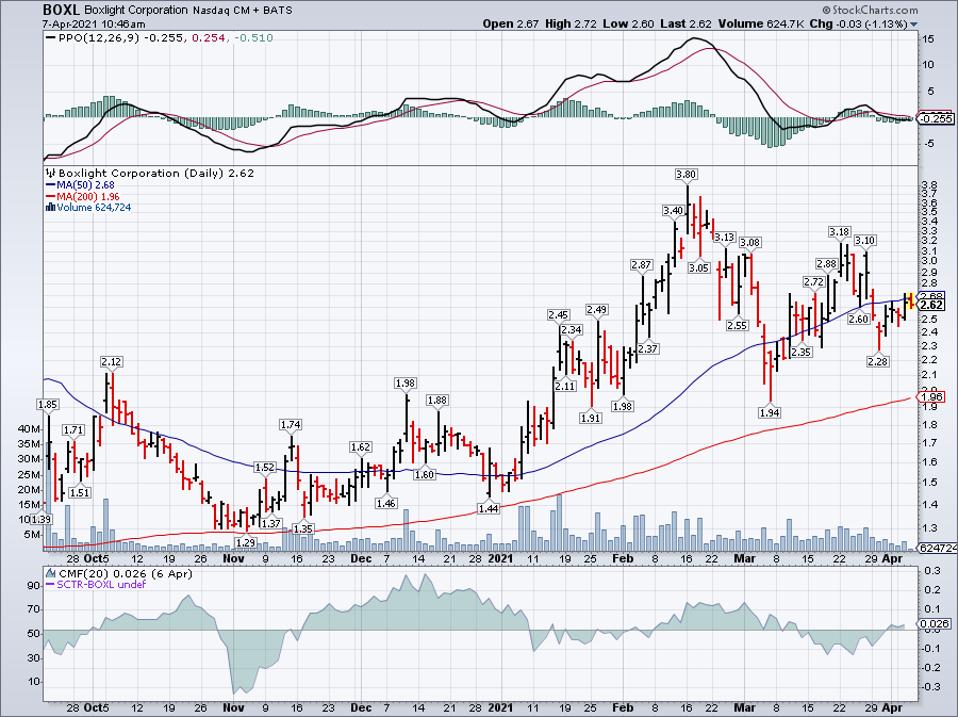The height and width of the screenshot is (717, 958).
Task: Click the 3.18 price label
Action: point(839,232)
